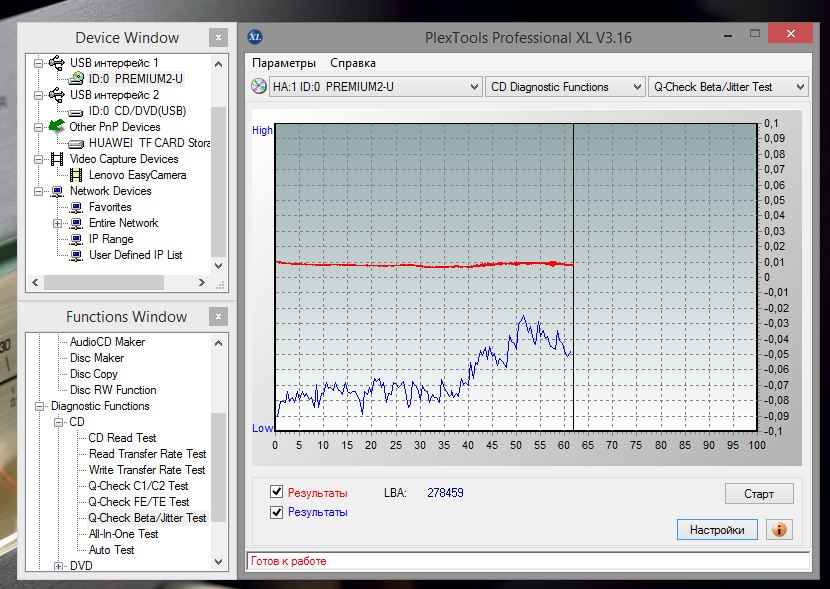Select All-In-One Test
Viewport: 830px width, 589px height.
pyautogui.click(x=123, y=534)
